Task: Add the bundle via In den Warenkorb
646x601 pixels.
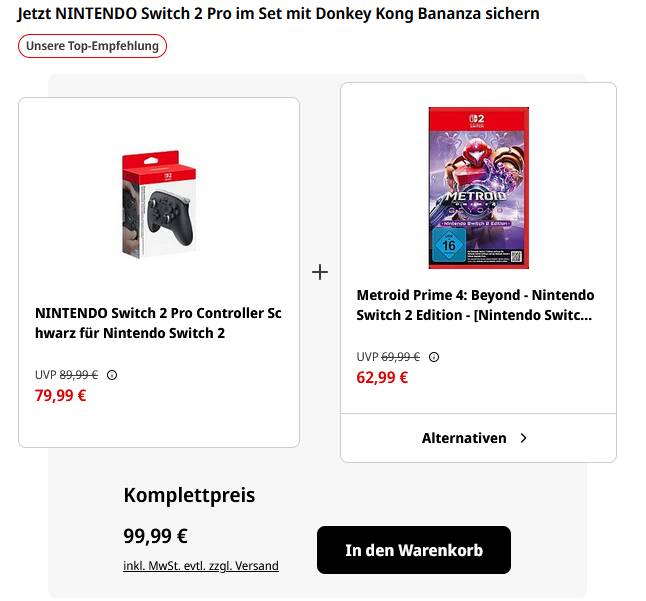Action: pyautogui.click(x=414, y=550)
